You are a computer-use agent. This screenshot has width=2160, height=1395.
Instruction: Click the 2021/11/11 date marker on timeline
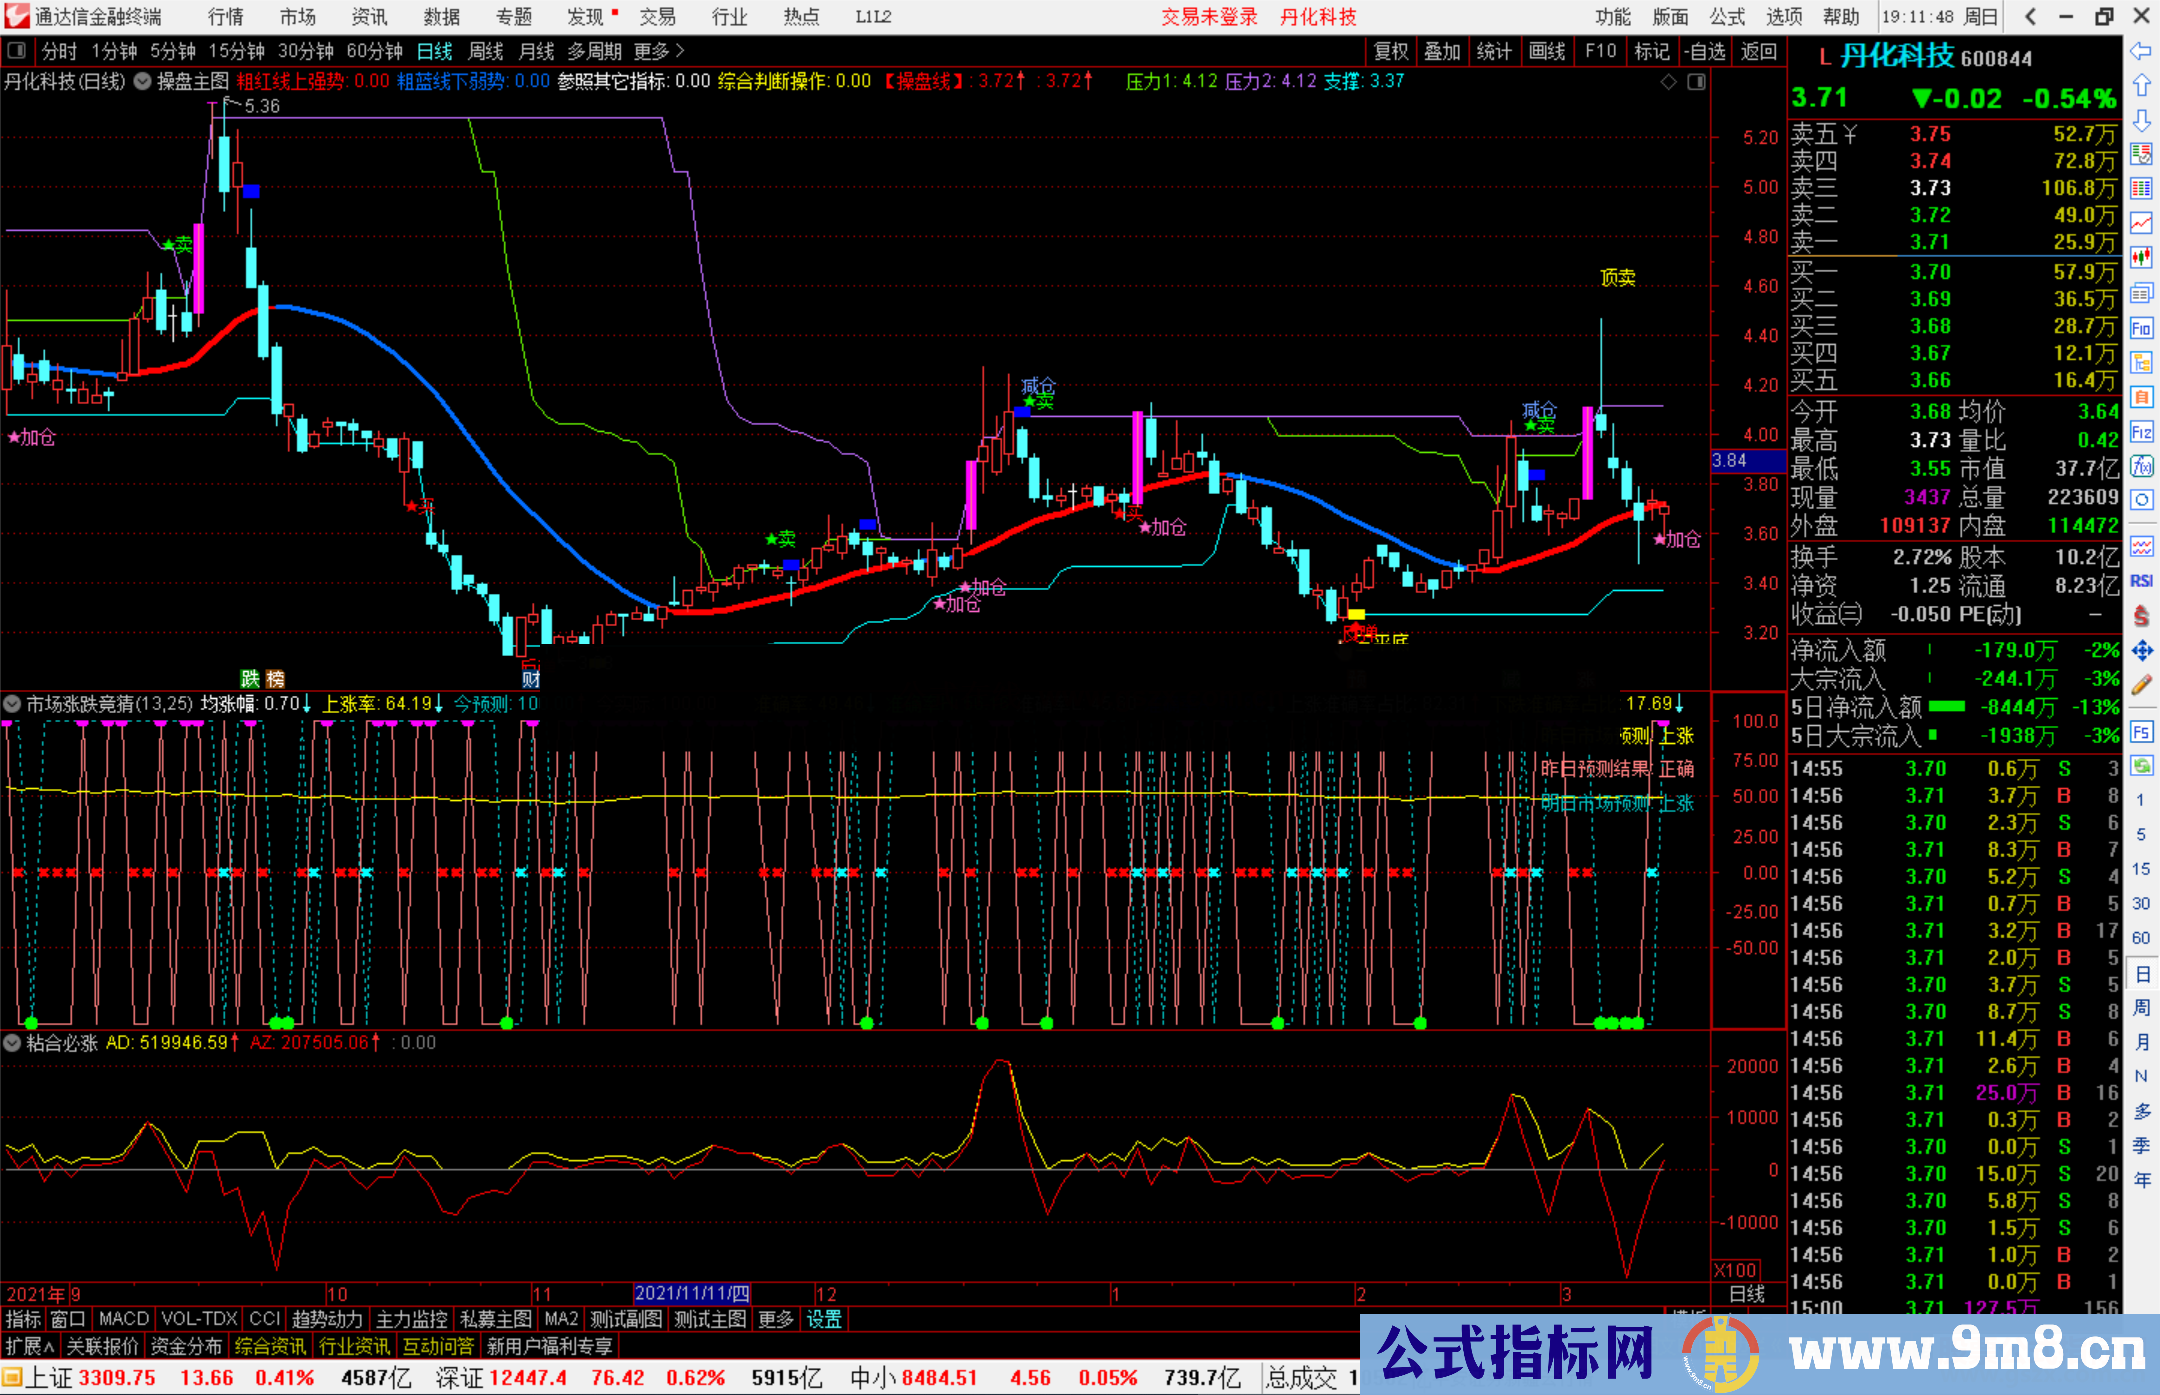(x=692, y=1294)
